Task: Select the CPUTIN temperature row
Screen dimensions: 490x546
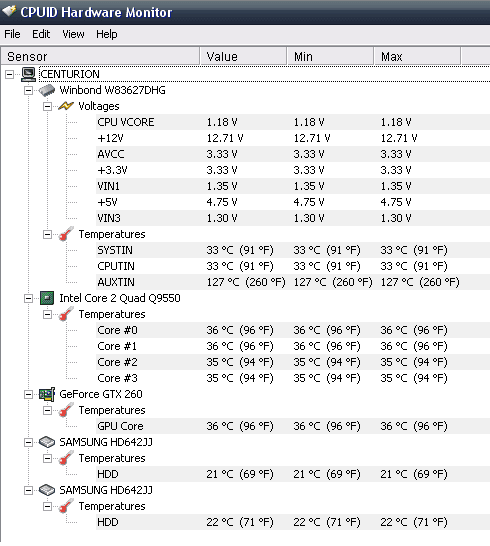Action: click(x=293, y=266)
